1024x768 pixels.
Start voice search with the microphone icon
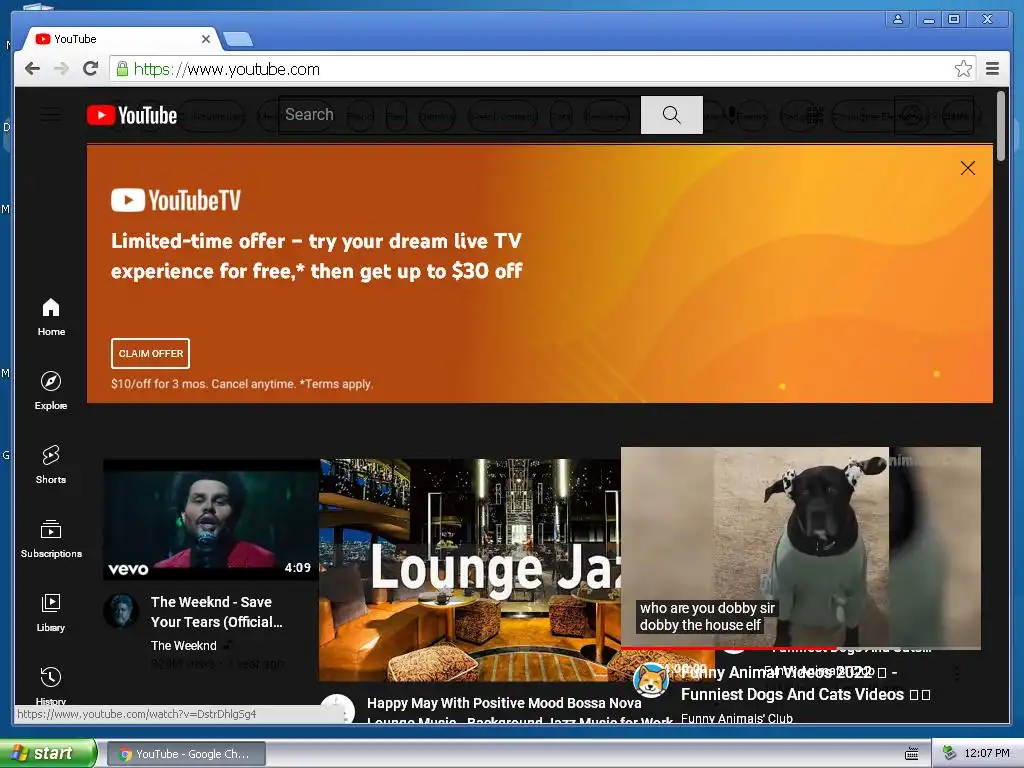point(732,115)
